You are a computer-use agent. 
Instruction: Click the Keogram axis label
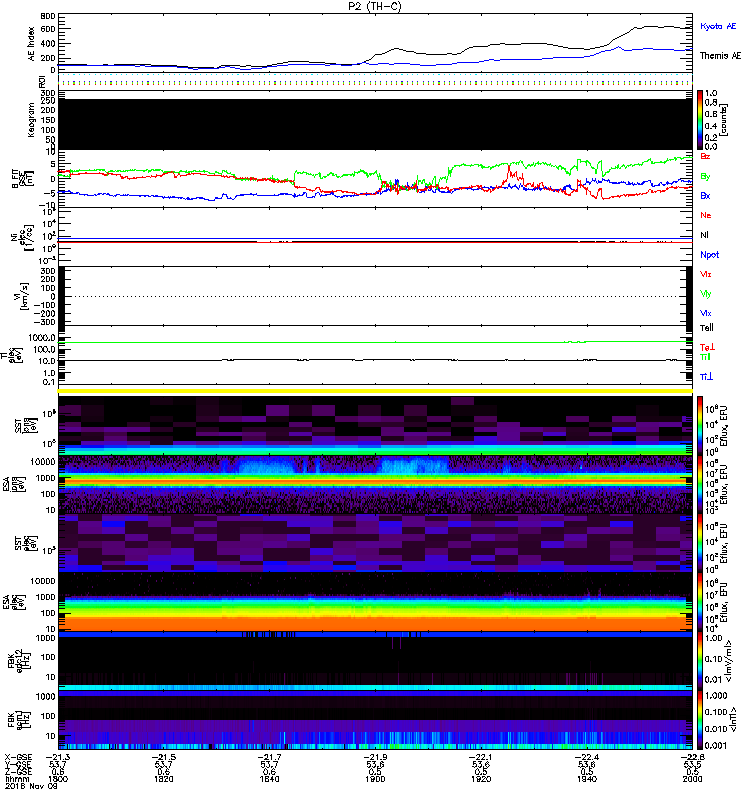point(32,119)
